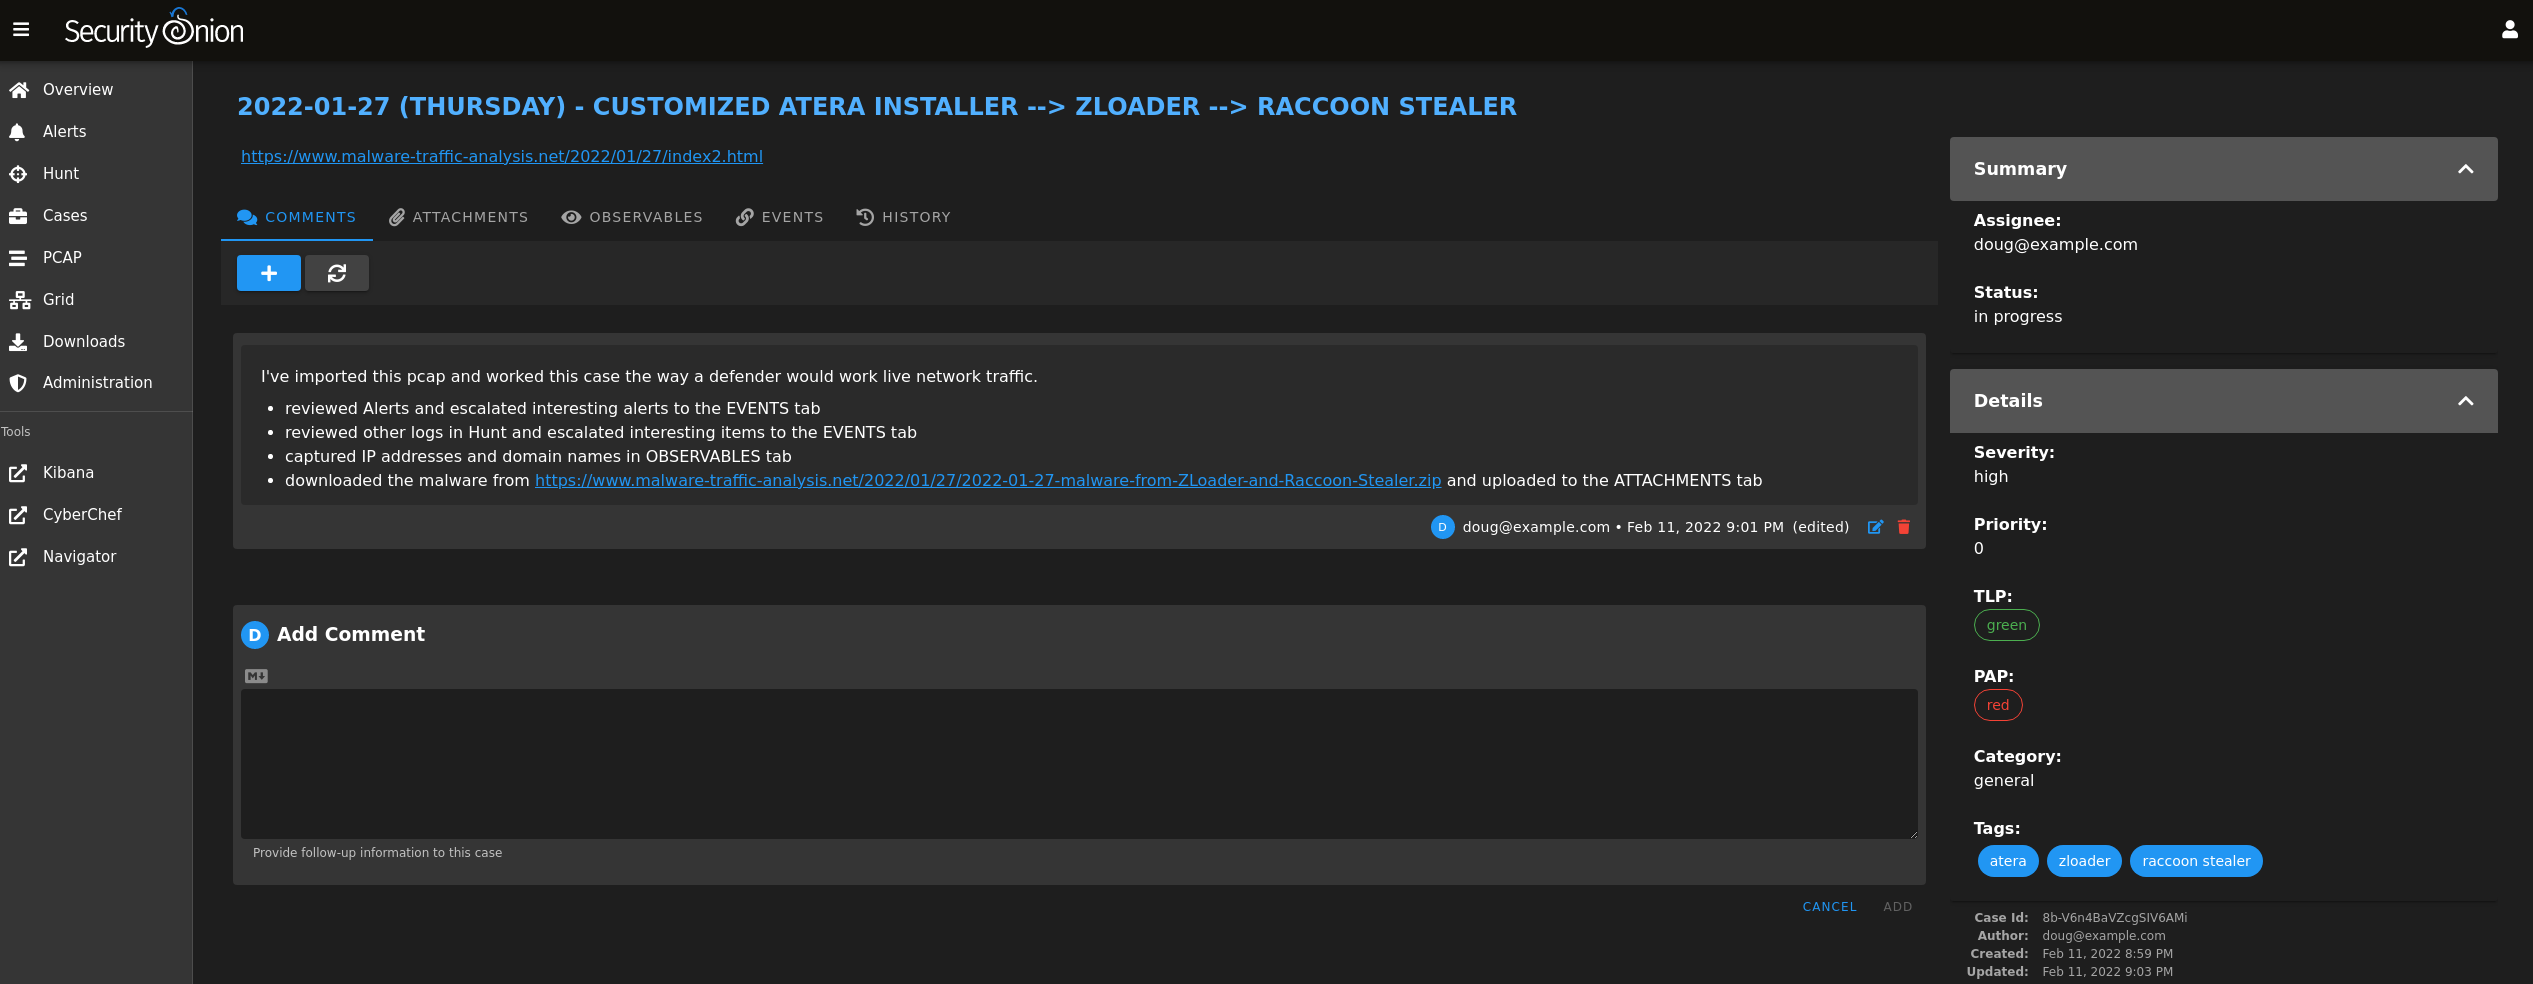Edit the comment by doug@example.com
This screenshot has height=984, width=2533.
1875,527
